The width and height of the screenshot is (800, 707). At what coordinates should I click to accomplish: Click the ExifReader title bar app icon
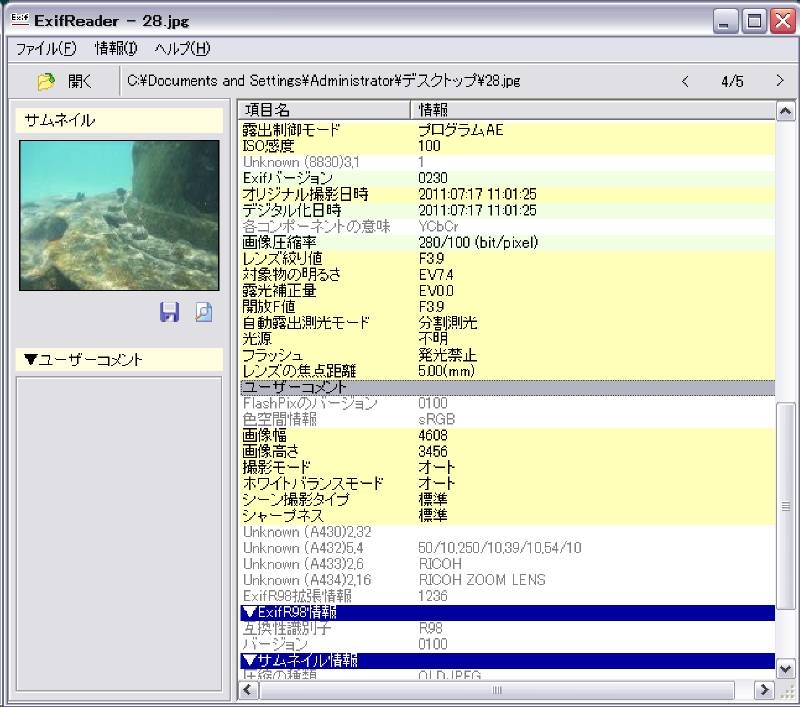coord(18,20)
